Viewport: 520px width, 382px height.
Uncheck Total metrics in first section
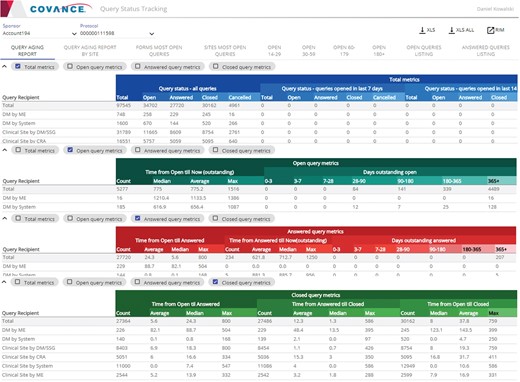tap(18, 66)
